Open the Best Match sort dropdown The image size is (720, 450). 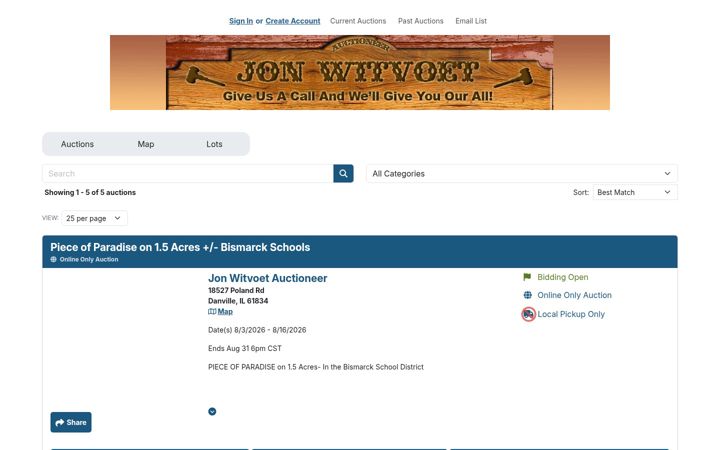(635, 192)
